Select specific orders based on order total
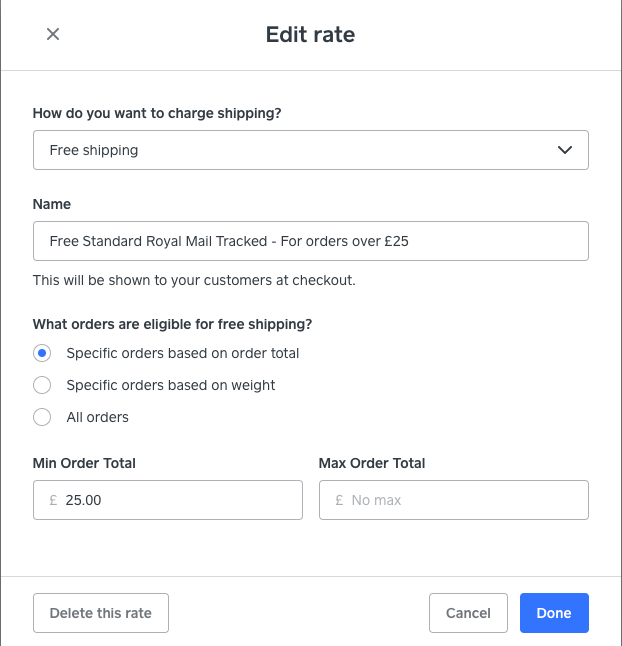This screenshot has height=646, width=622. coord(42,353)
